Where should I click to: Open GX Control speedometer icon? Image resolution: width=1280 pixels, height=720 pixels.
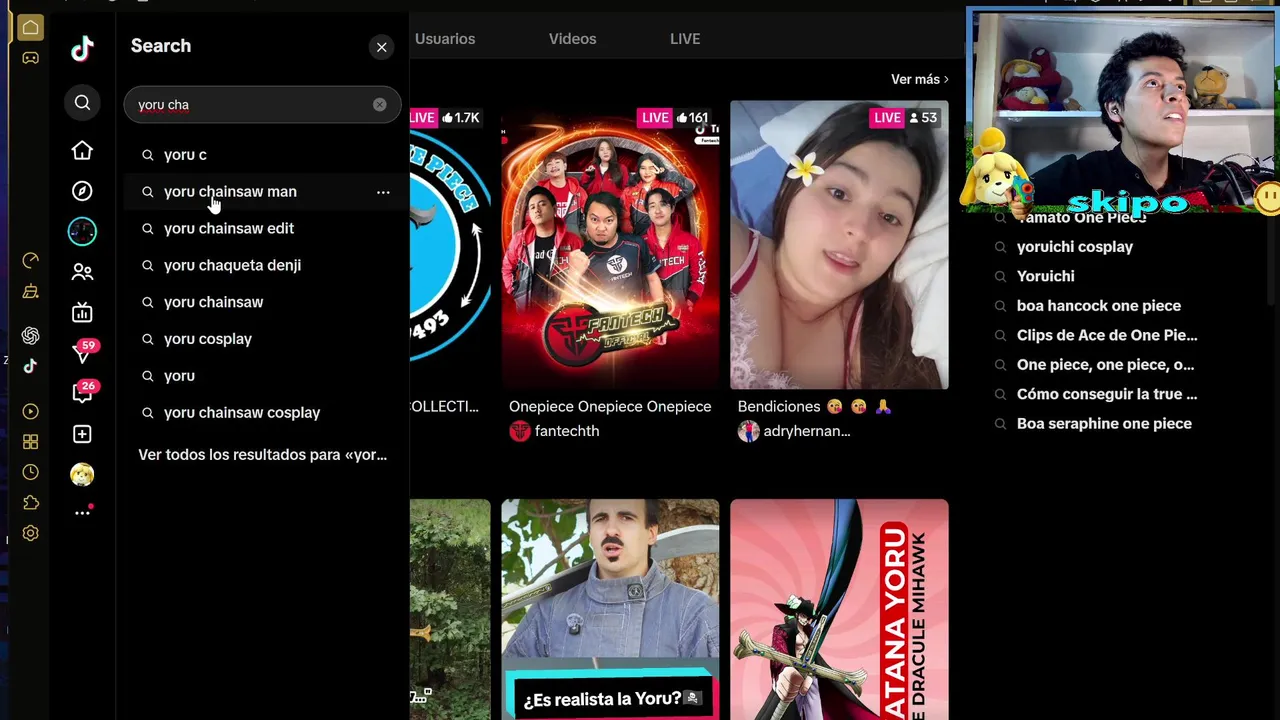point(30,261)
